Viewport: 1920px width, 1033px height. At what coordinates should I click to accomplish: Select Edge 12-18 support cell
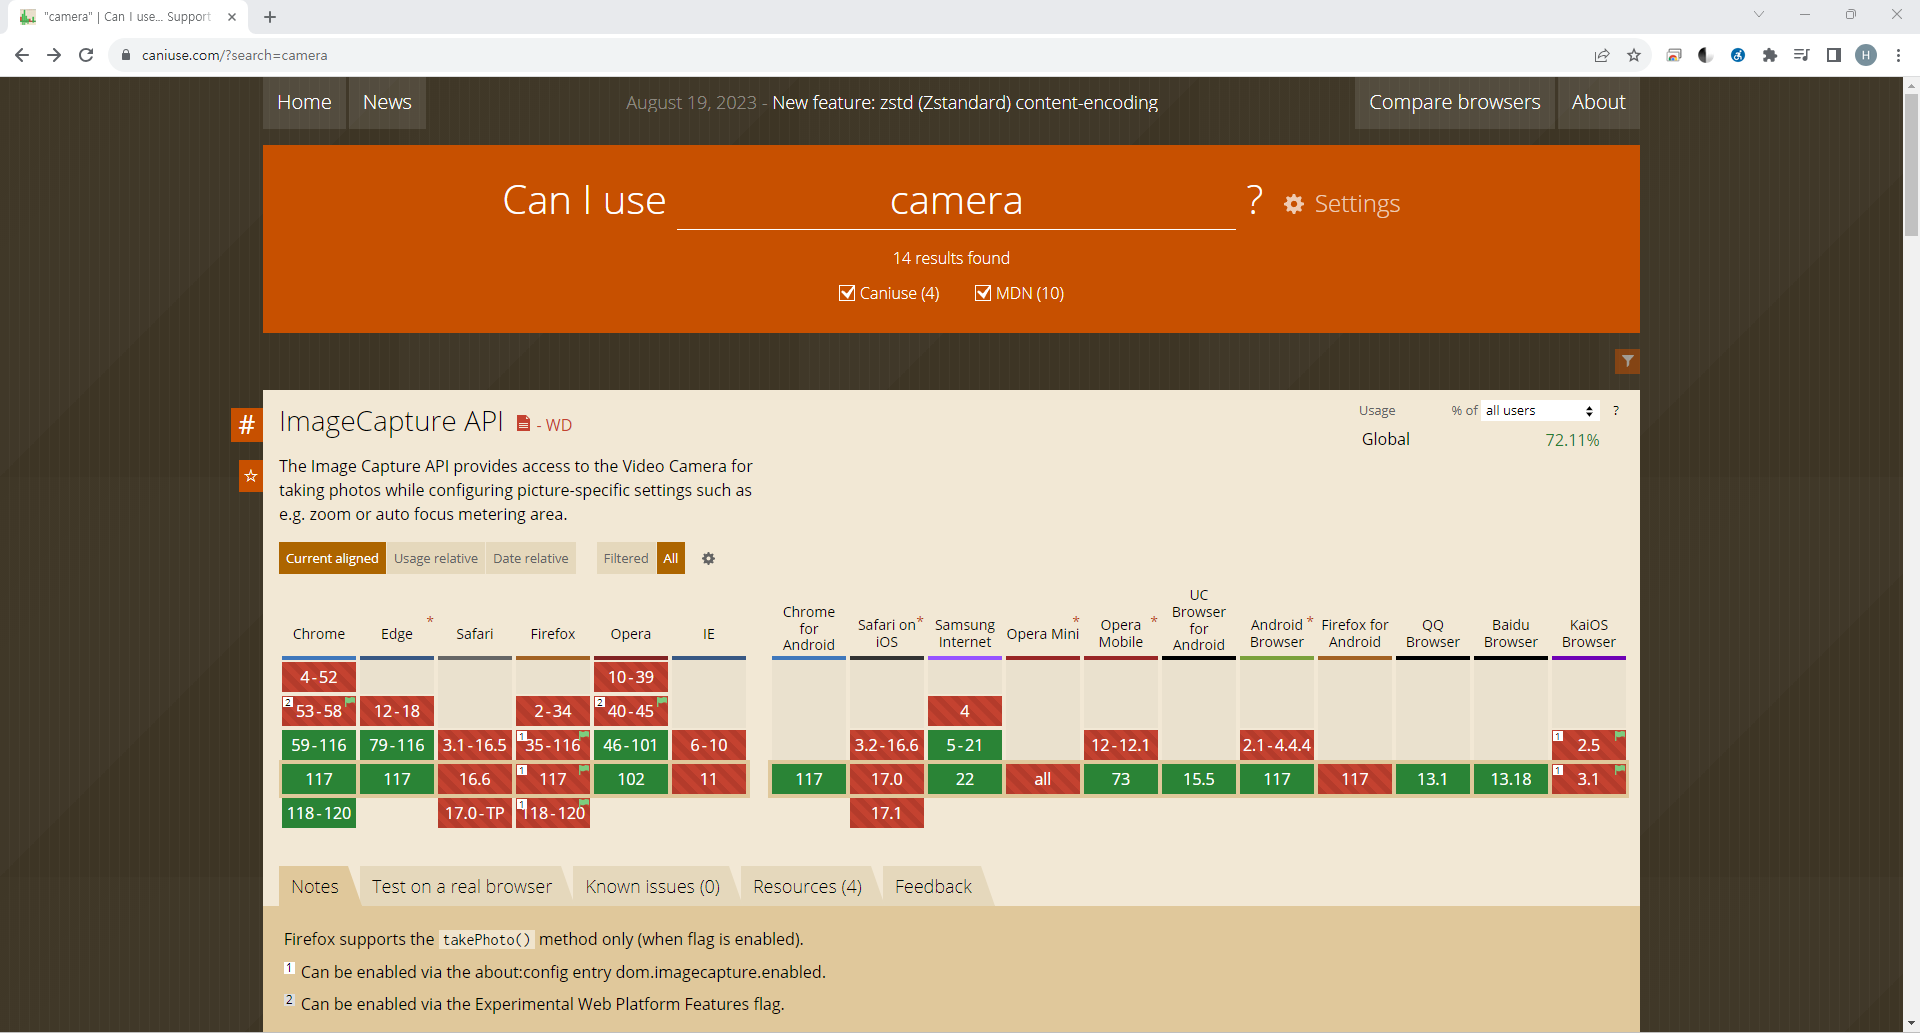point(397,711)
